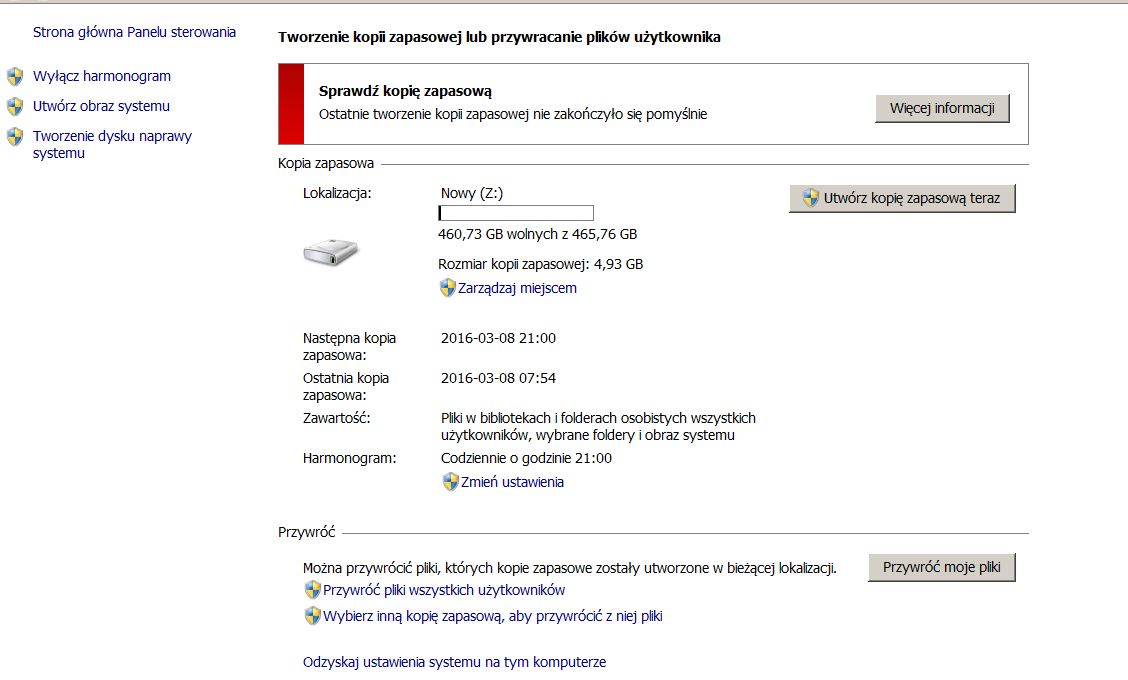Click the Z: drive free space bar
This screenshot has height=680, width=1128.
[516, 213]
